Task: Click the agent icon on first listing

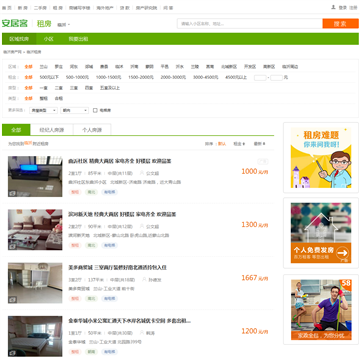Action: pyautogui.click(x=142, y=173)
